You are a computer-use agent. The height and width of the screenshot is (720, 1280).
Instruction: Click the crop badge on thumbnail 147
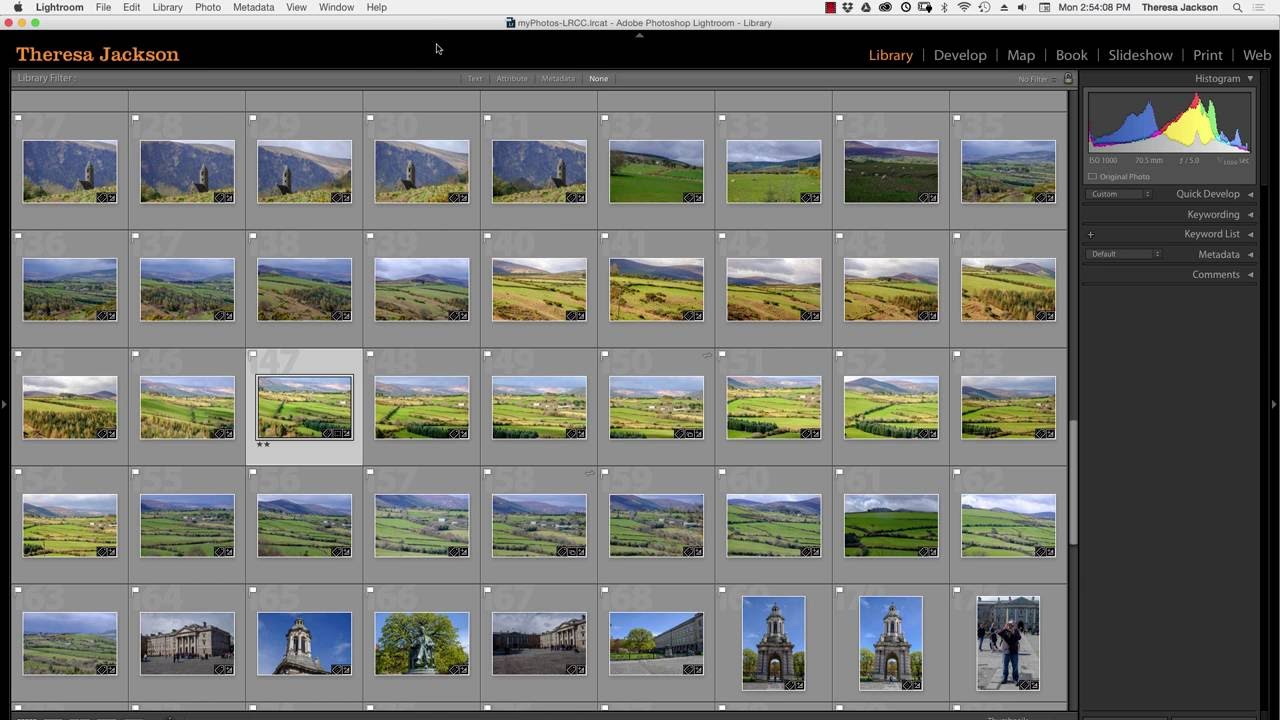pyautogui.click(x=337, y=434)
